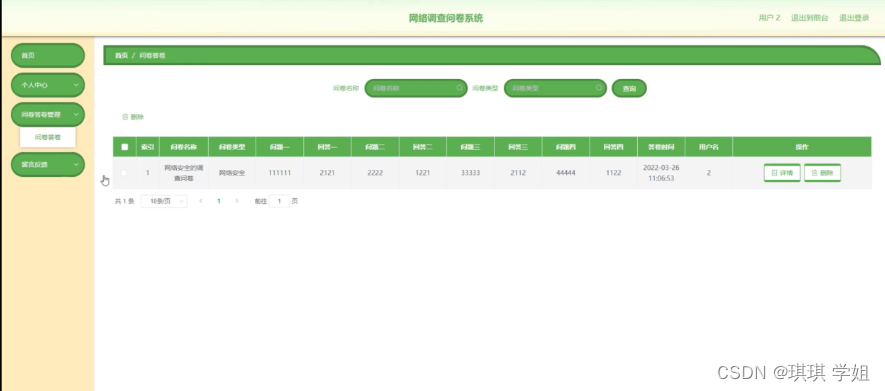Viewport: 885px width, 391px height.
Task: Click the 回答四 column header
Action: (614, 147)
